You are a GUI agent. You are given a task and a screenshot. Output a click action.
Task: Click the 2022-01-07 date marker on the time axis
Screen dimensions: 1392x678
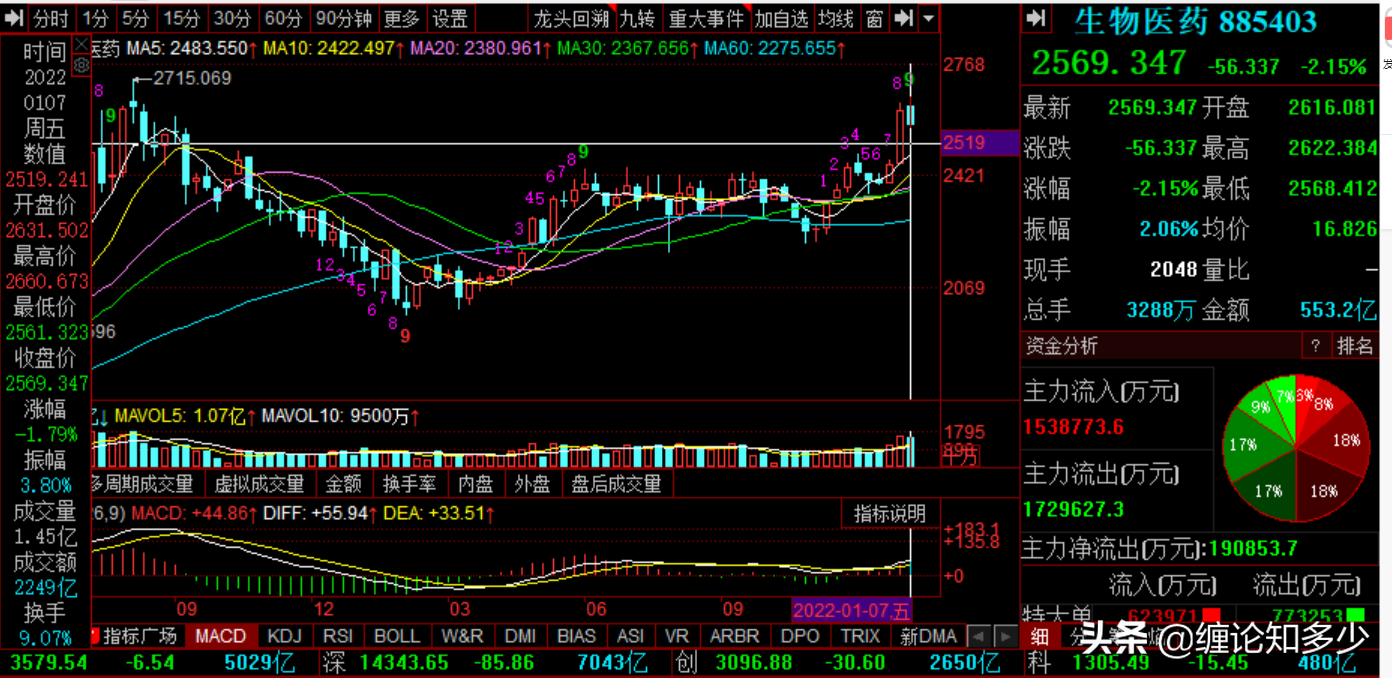point(852,609)
